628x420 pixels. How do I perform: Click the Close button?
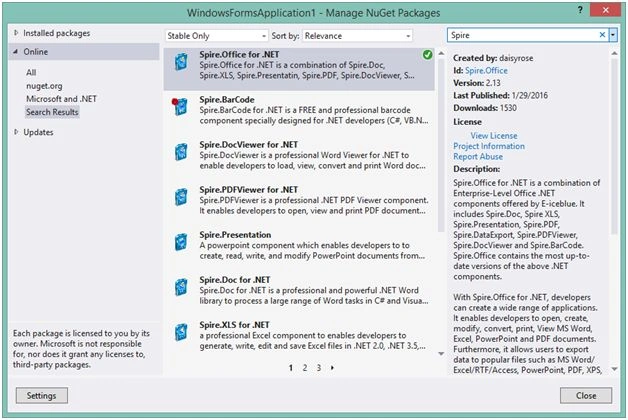click(x=586, y=396)
